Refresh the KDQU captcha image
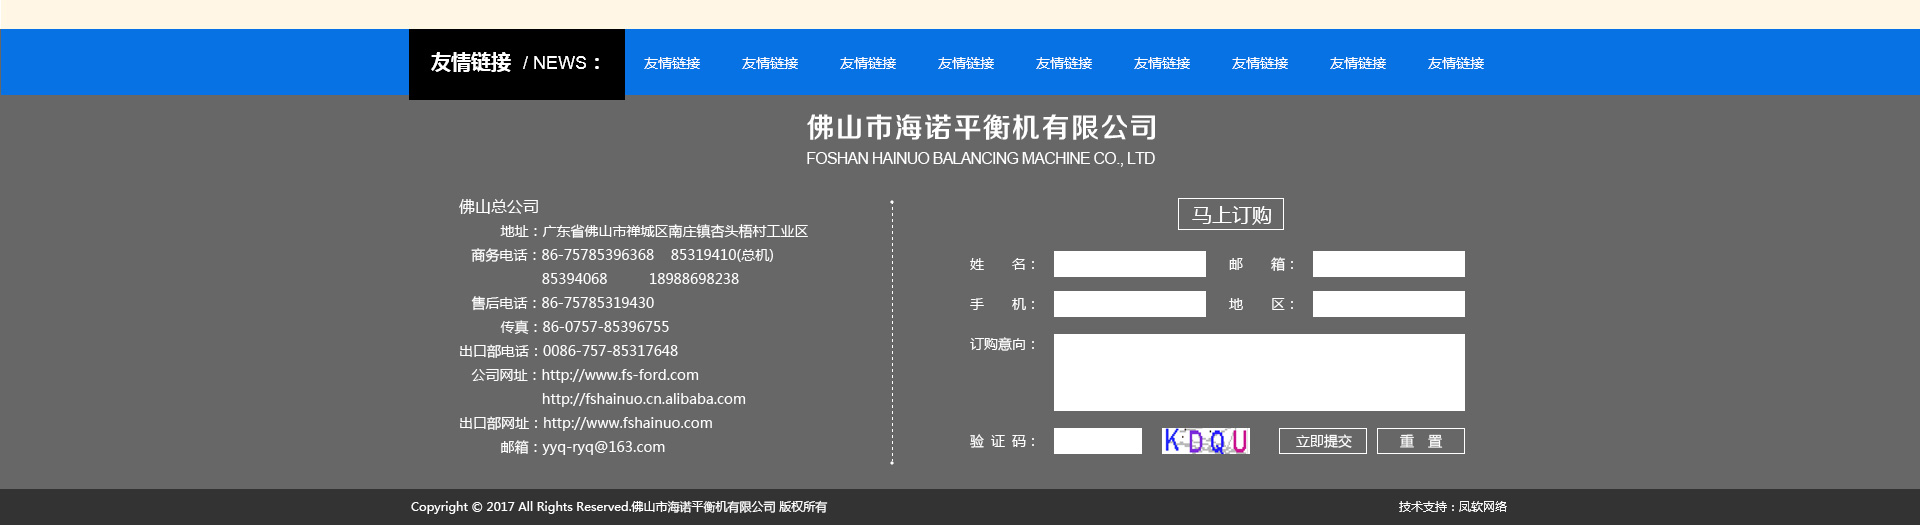Image resolution: width=1920 pixels, height=525 pixels. click(1205, 441)
